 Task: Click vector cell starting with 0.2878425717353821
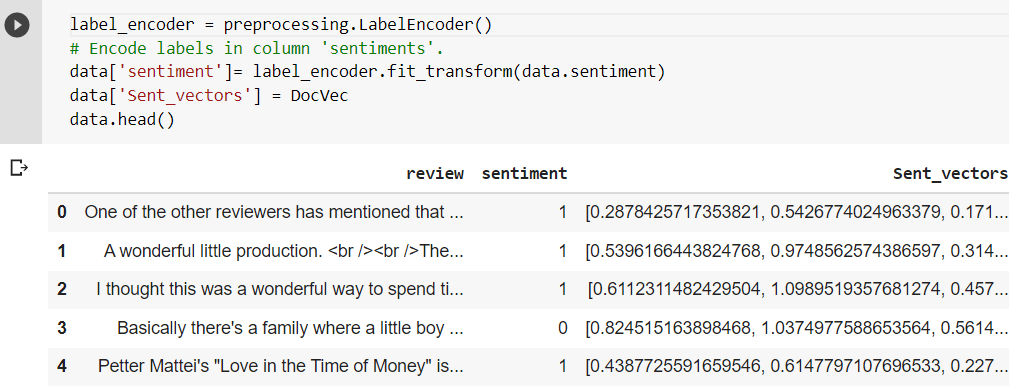point(797,212)
